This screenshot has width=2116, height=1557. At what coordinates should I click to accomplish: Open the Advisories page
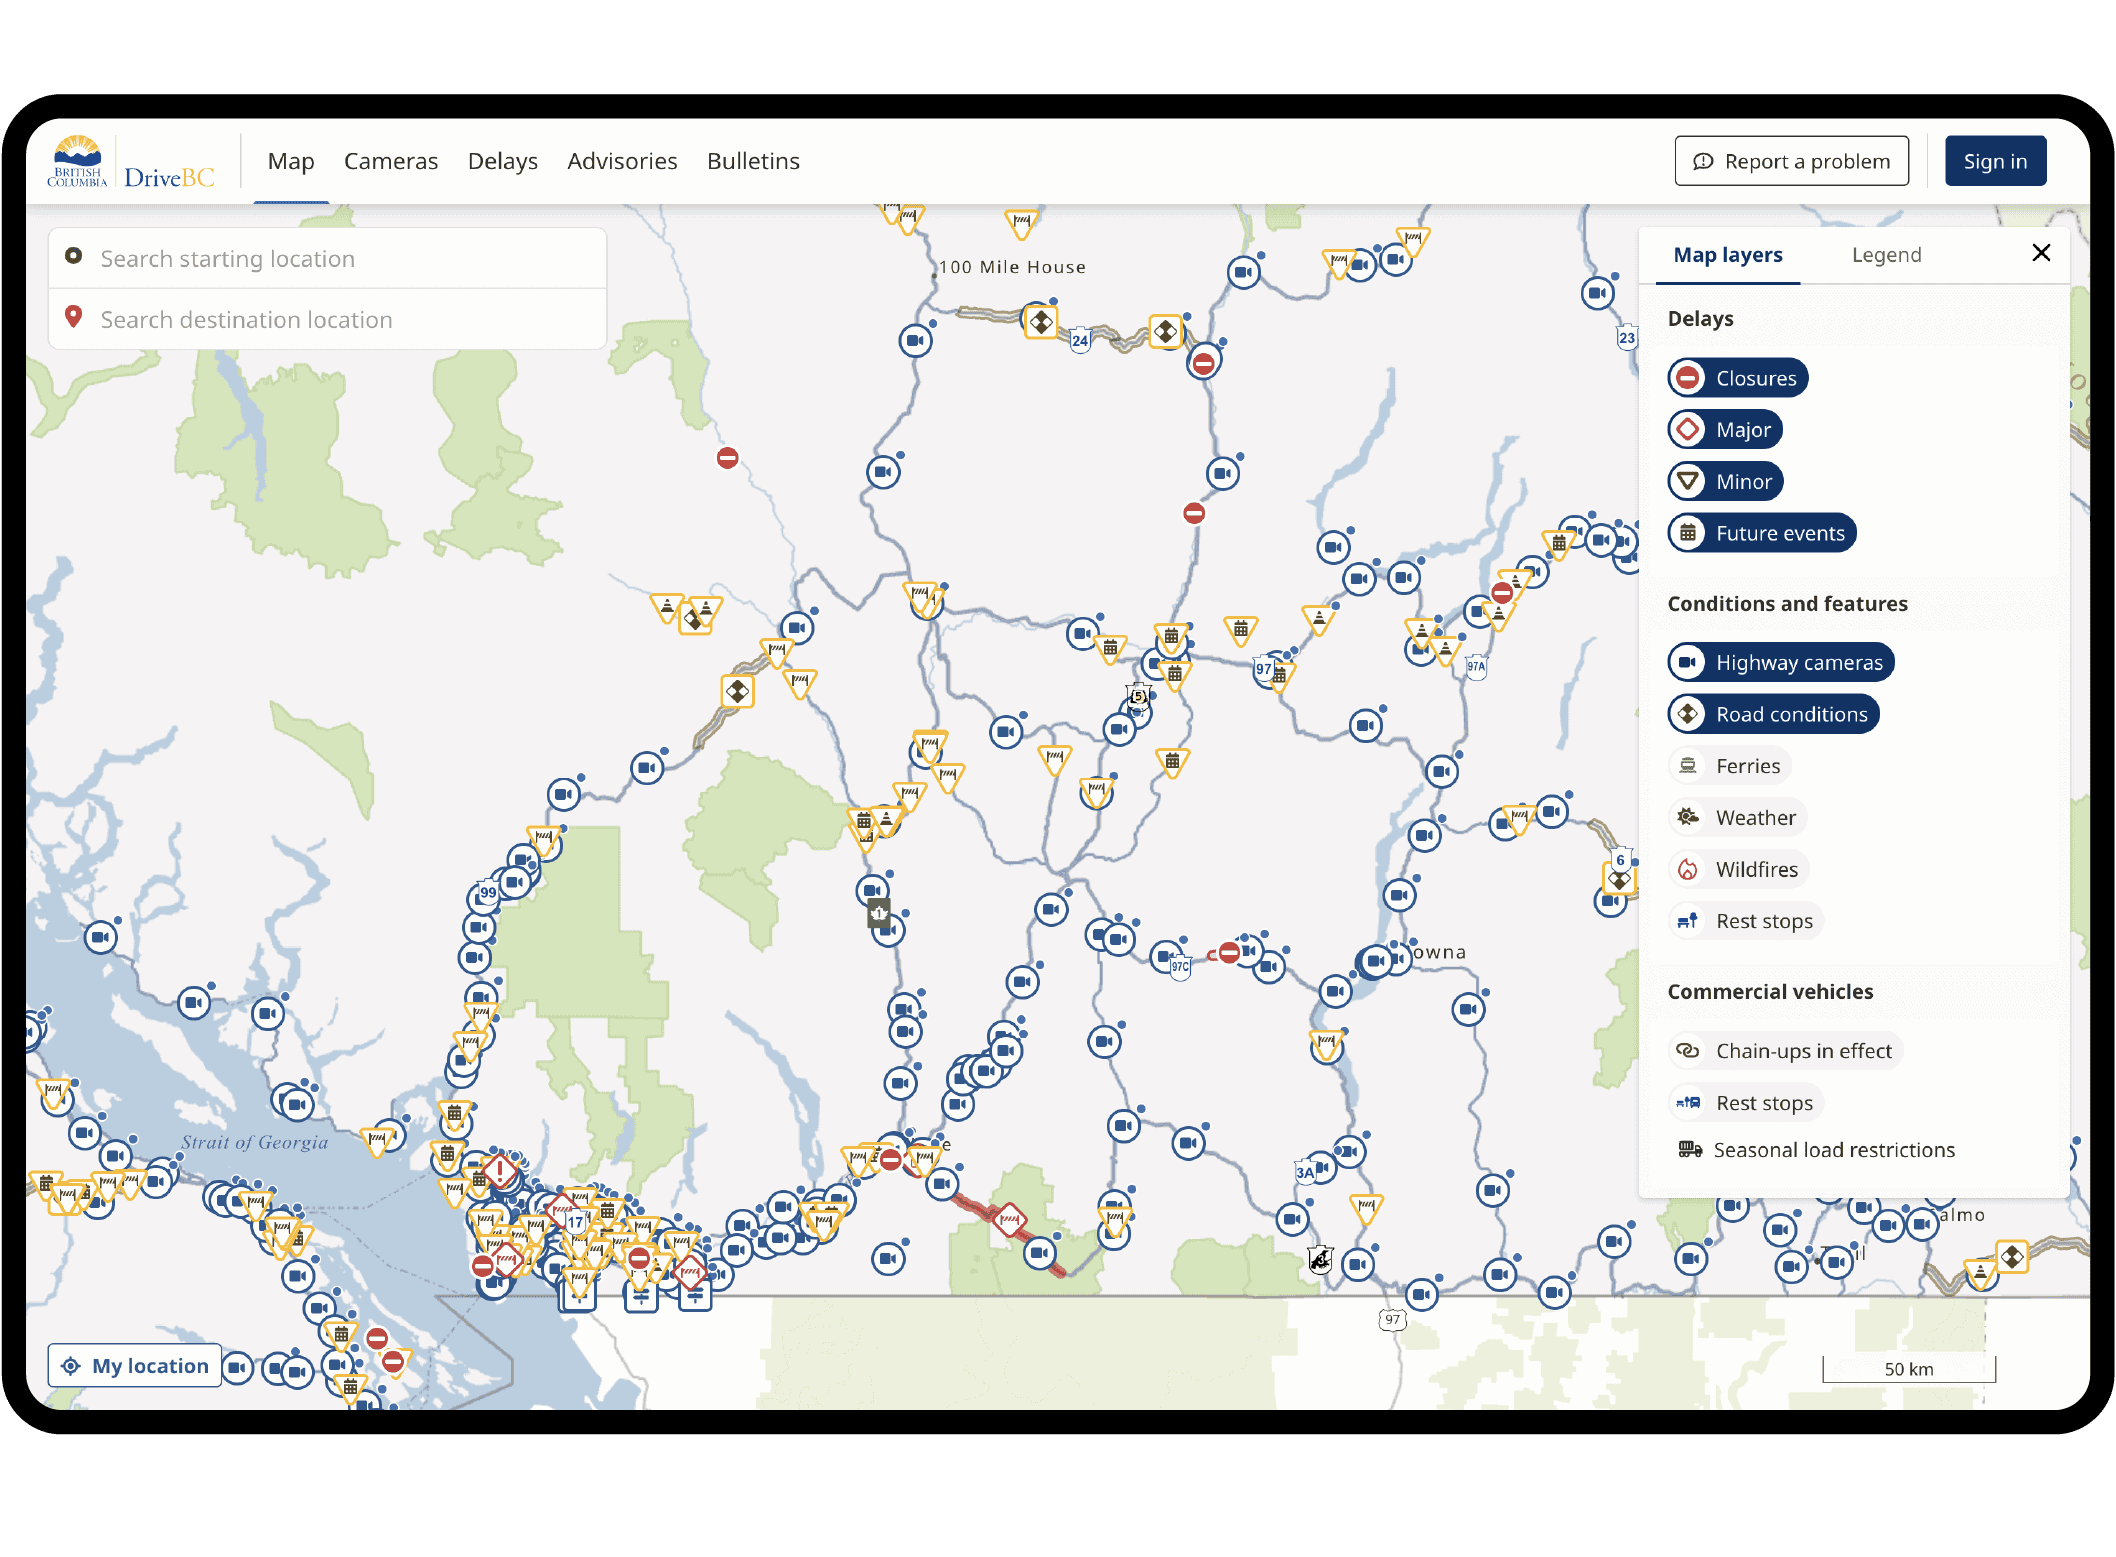(x=622, y=161)
